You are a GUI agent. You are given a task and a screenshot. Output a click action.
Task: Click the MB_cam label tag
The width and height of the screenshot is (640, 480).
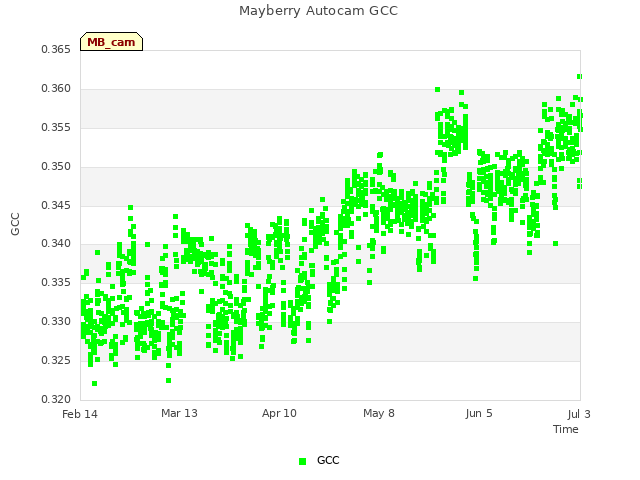[111, 42]
